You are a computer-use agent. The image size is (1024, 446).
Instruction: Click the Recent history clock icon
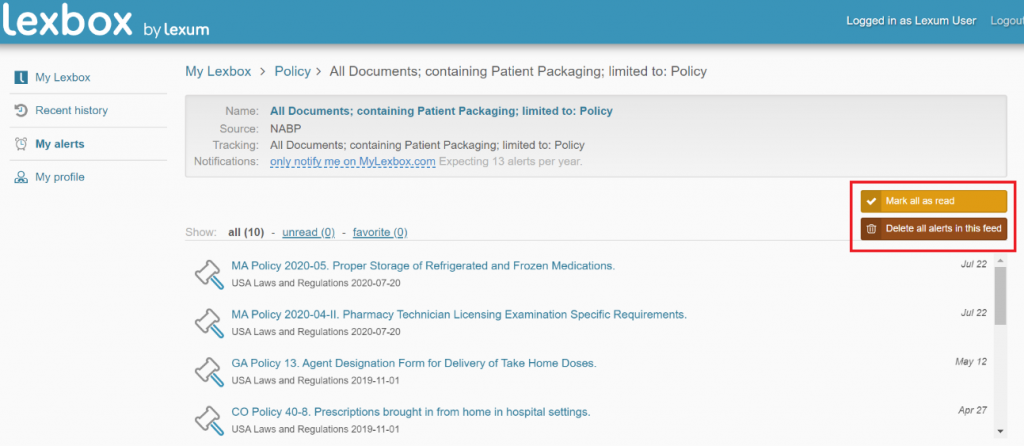click(x=21, y=110)
